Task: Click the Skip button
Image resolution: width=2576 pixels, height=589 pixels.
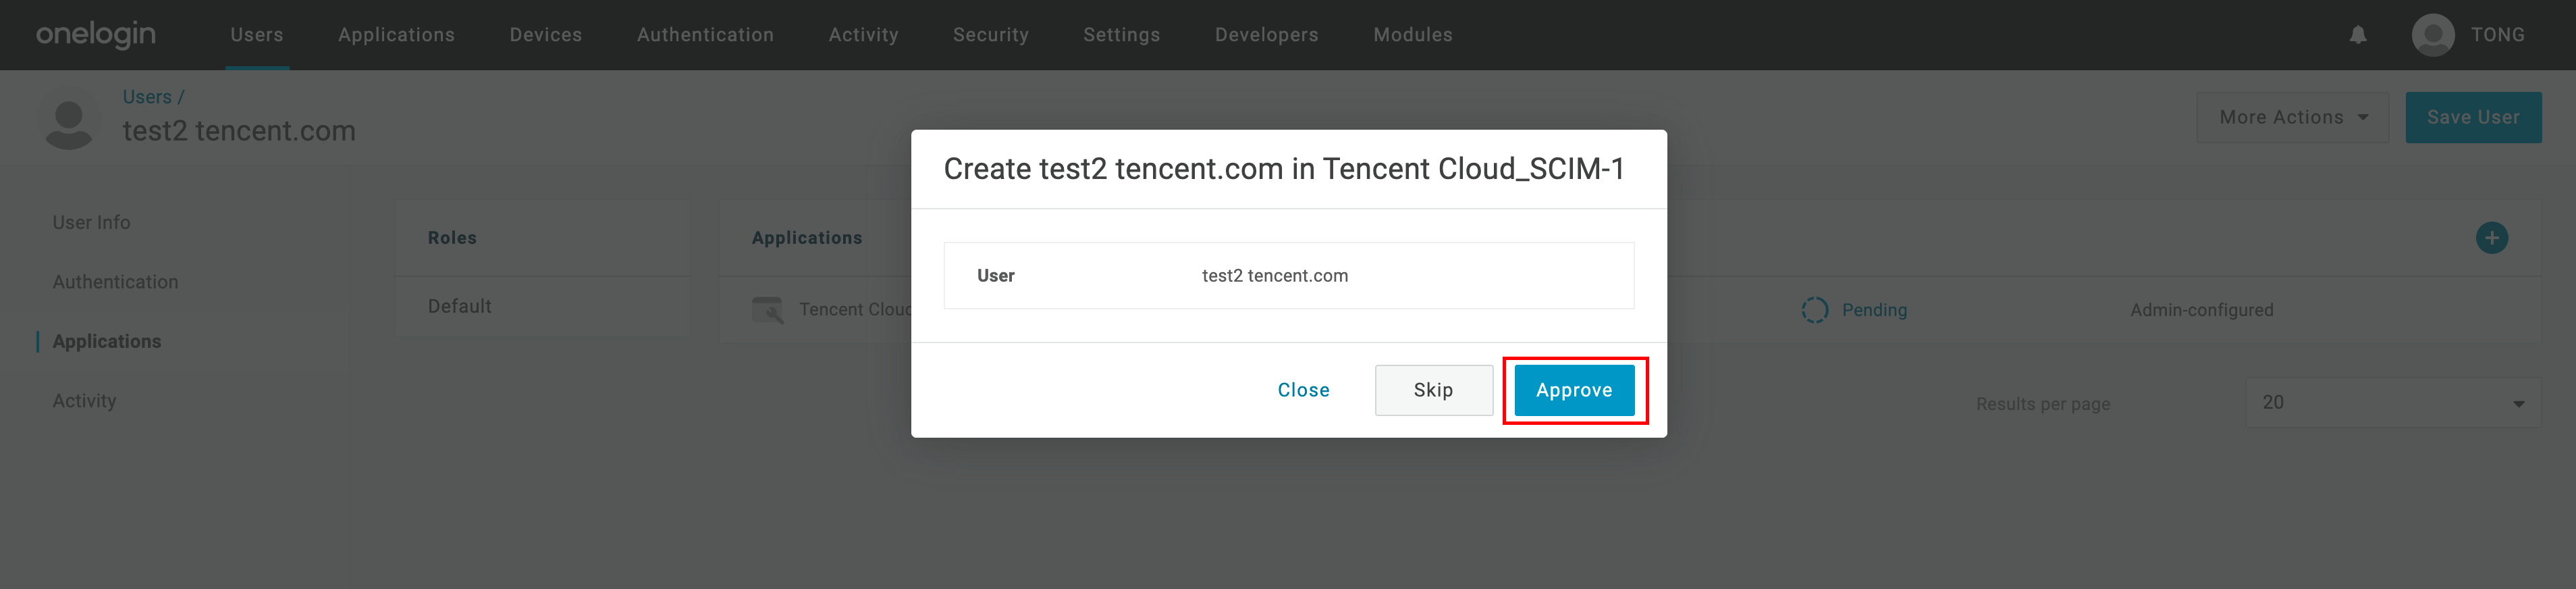Action: tap(1433, 390)
